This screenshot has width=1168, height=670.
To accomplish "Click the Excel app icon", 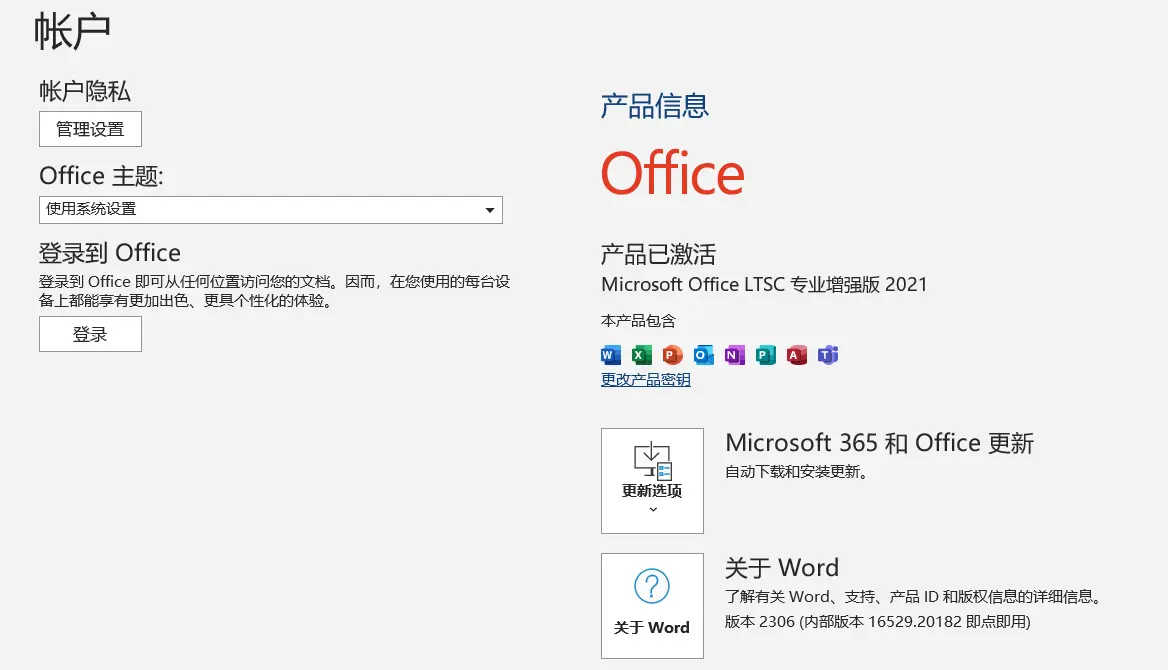I will (x=641, y=355).
